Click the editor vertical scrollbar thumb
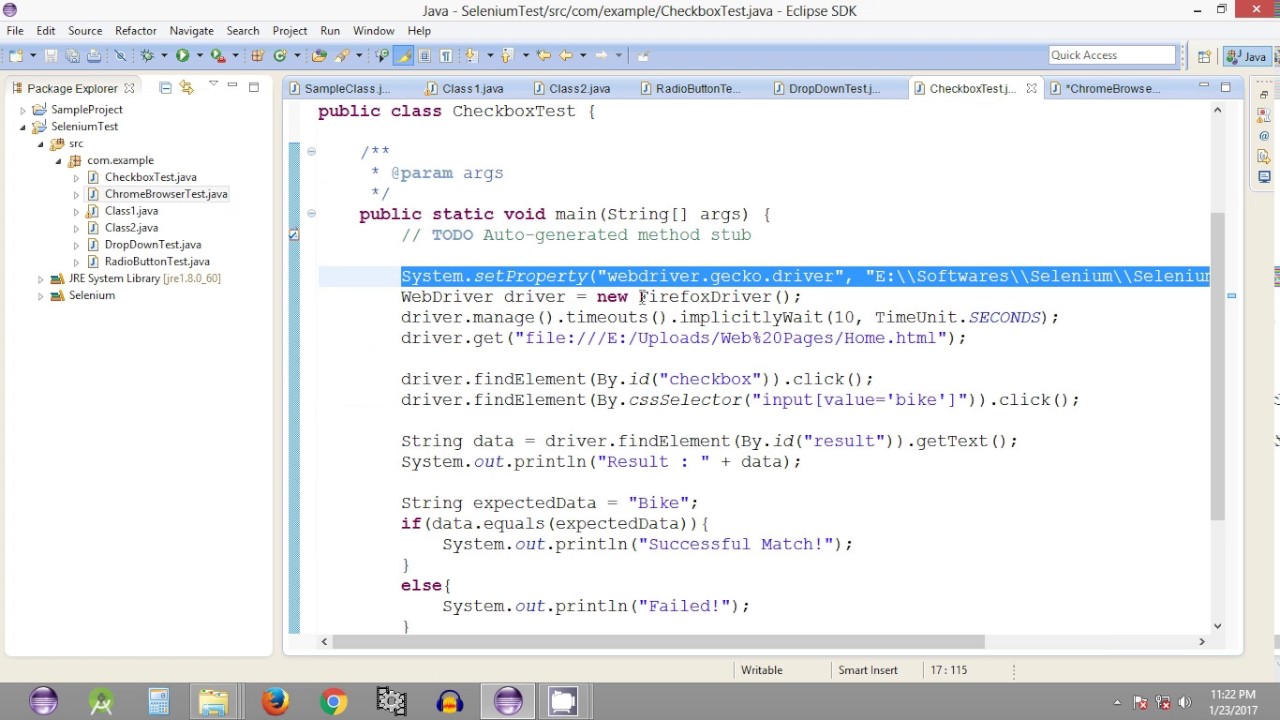1280x720 pixels. tap(1217, 365)
